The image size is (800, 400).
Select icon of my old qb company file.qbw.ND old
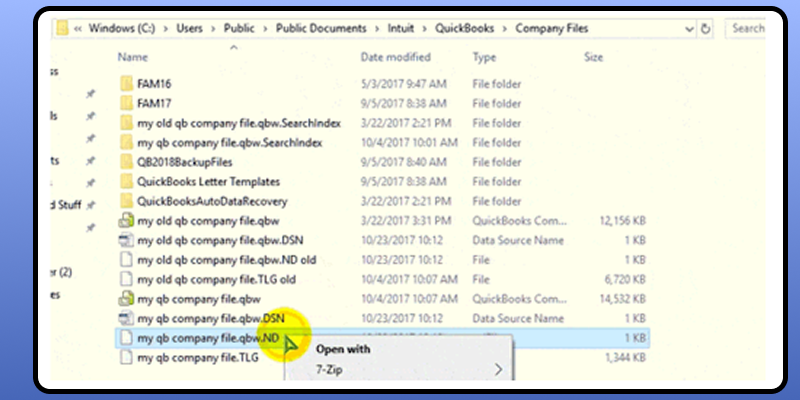(126, 260)
